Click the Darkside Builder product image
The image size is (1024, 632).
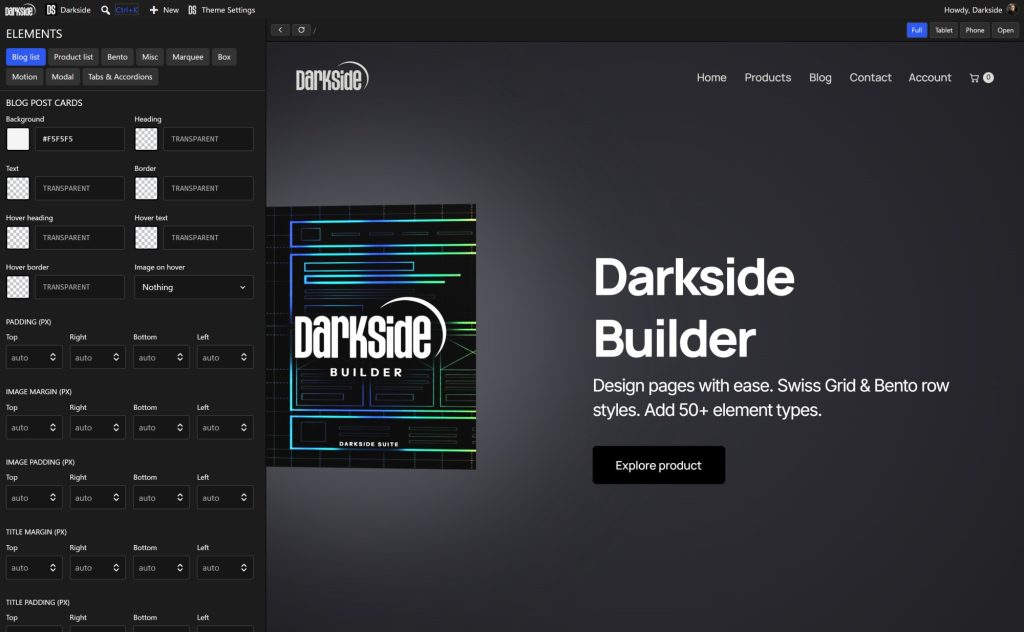point(371,337)
